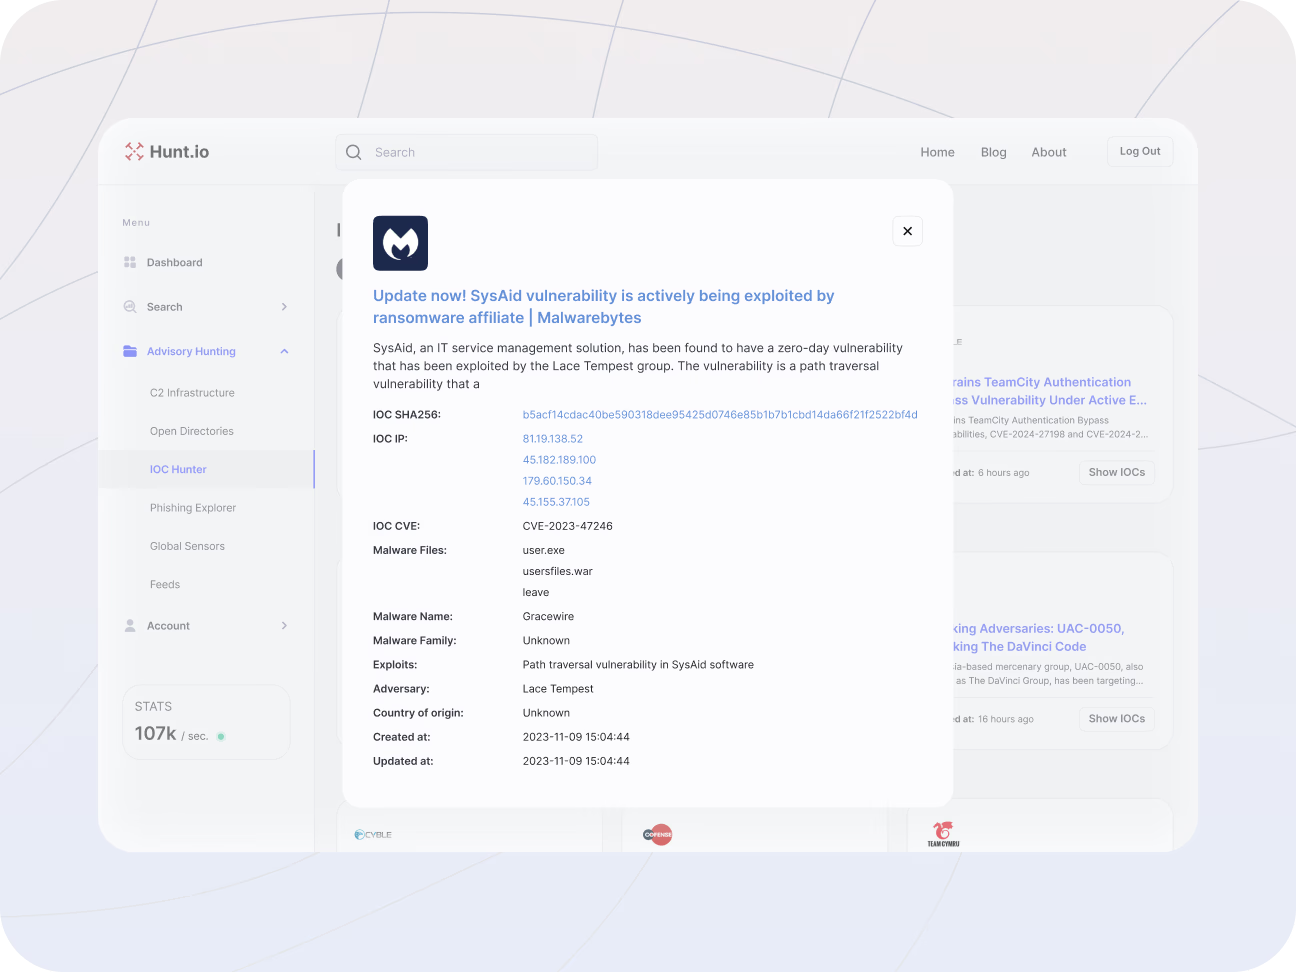This screenshot has height=972, width=1296.
Task: Click the Malwarebytes logo in modal
Action: coord(400,243)
